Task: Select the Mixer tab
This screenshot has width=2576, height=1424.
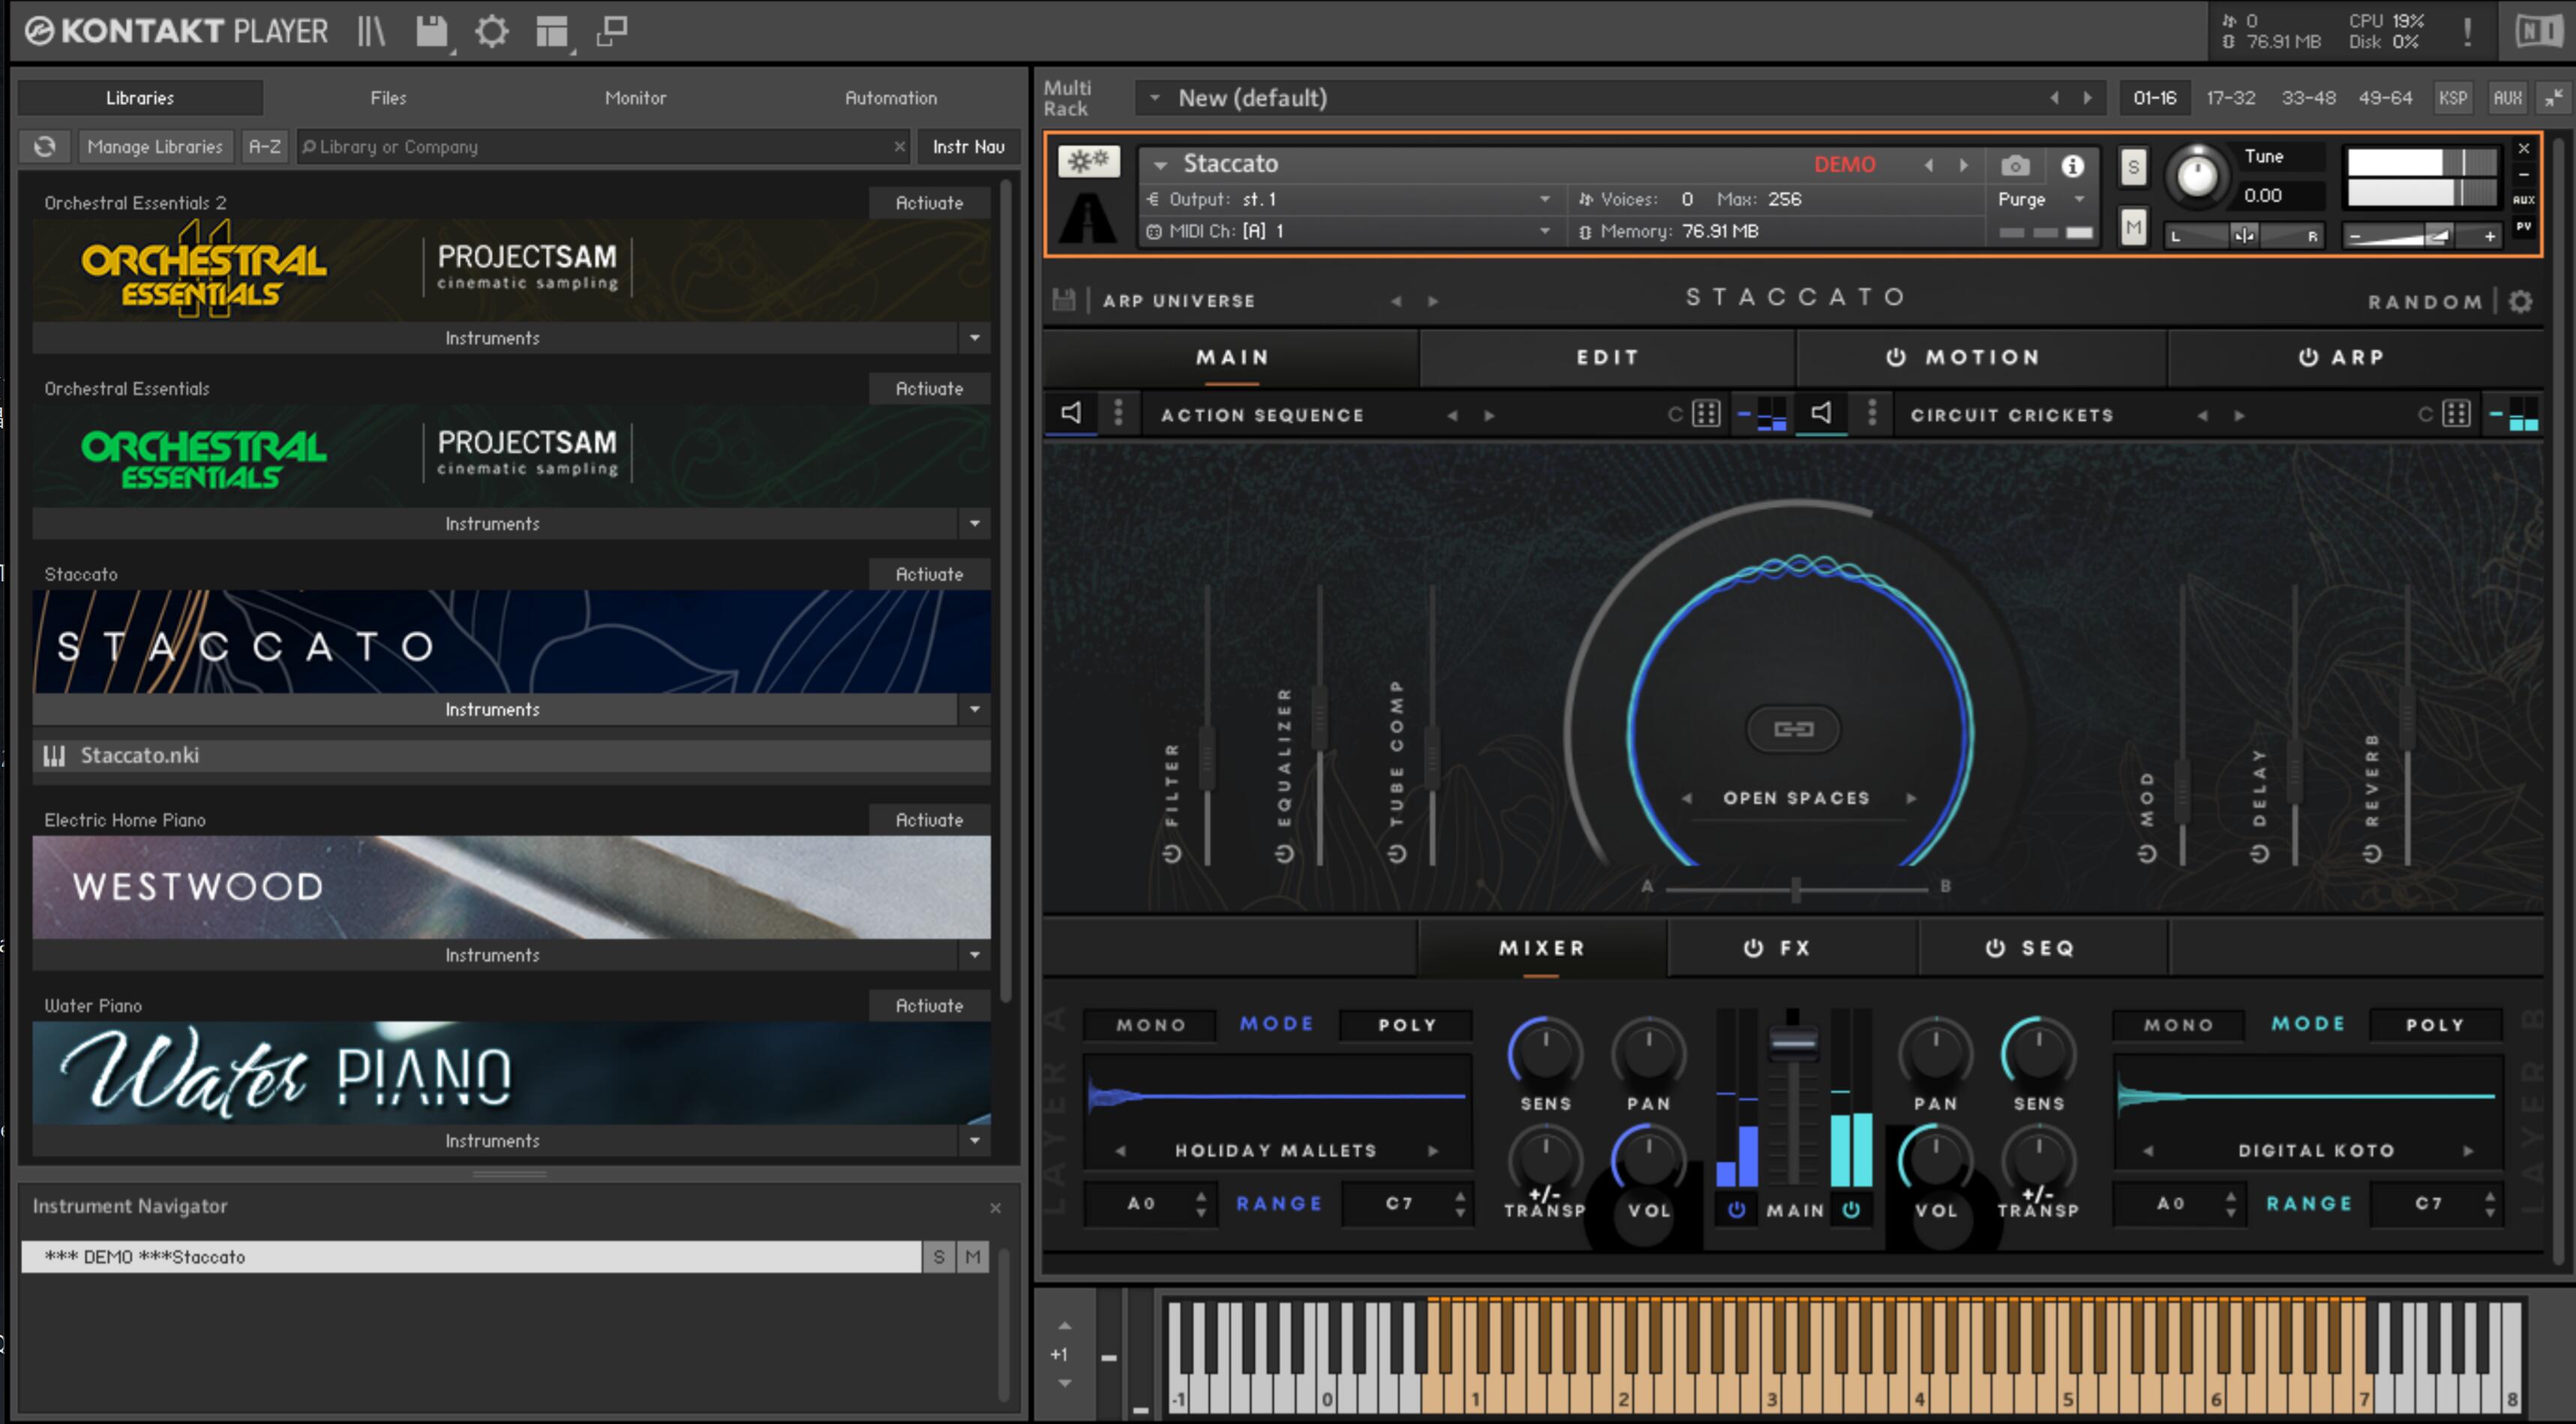Action: coord(1541,948)
